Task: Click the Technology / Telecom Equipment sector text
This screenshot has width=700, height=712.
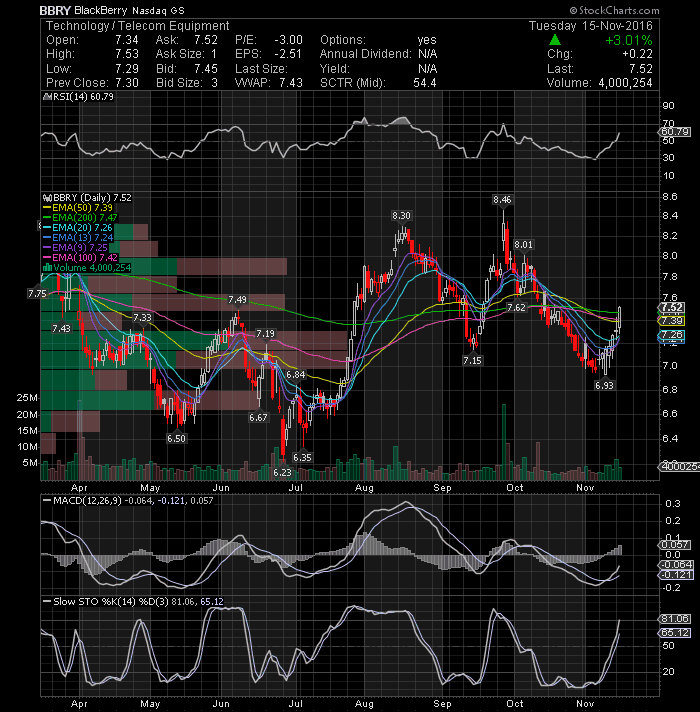Action: click(x=137, y=26)
